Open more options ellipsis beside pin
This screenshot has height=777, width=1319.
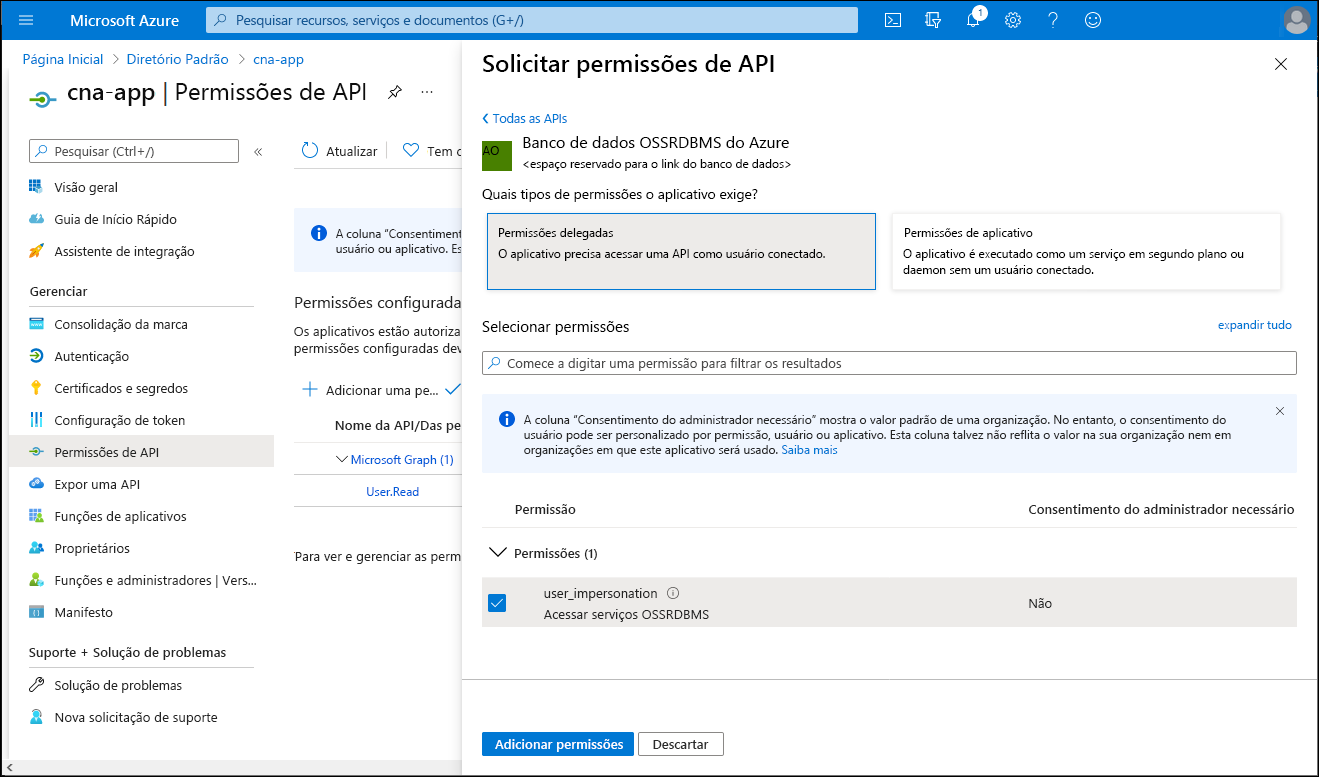pos(427,93)
